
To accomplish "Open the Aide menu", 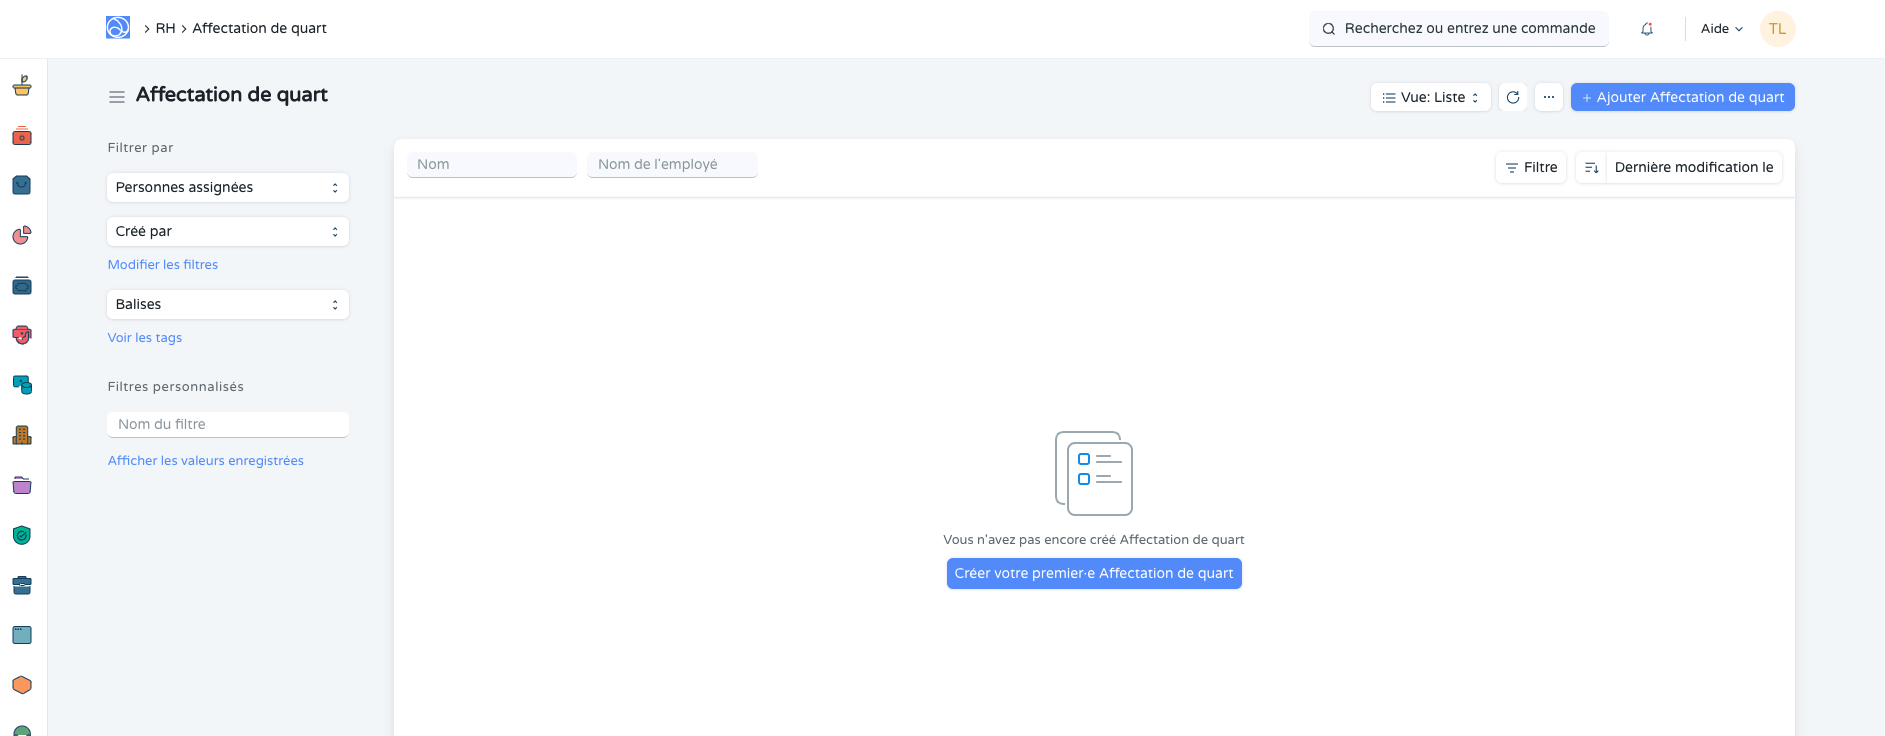I will [1721, 29].
